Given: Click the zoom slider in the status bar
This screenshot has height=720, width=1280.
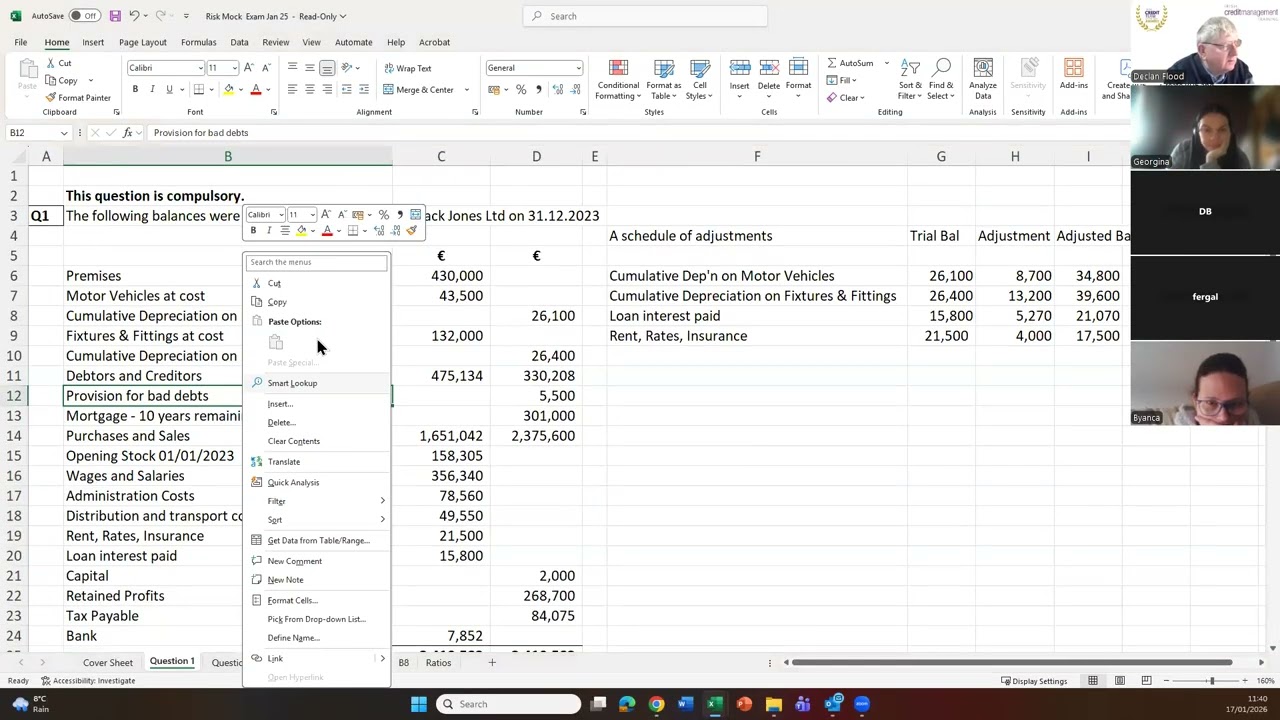Looking at the screenshot, I should point(1211,681).
